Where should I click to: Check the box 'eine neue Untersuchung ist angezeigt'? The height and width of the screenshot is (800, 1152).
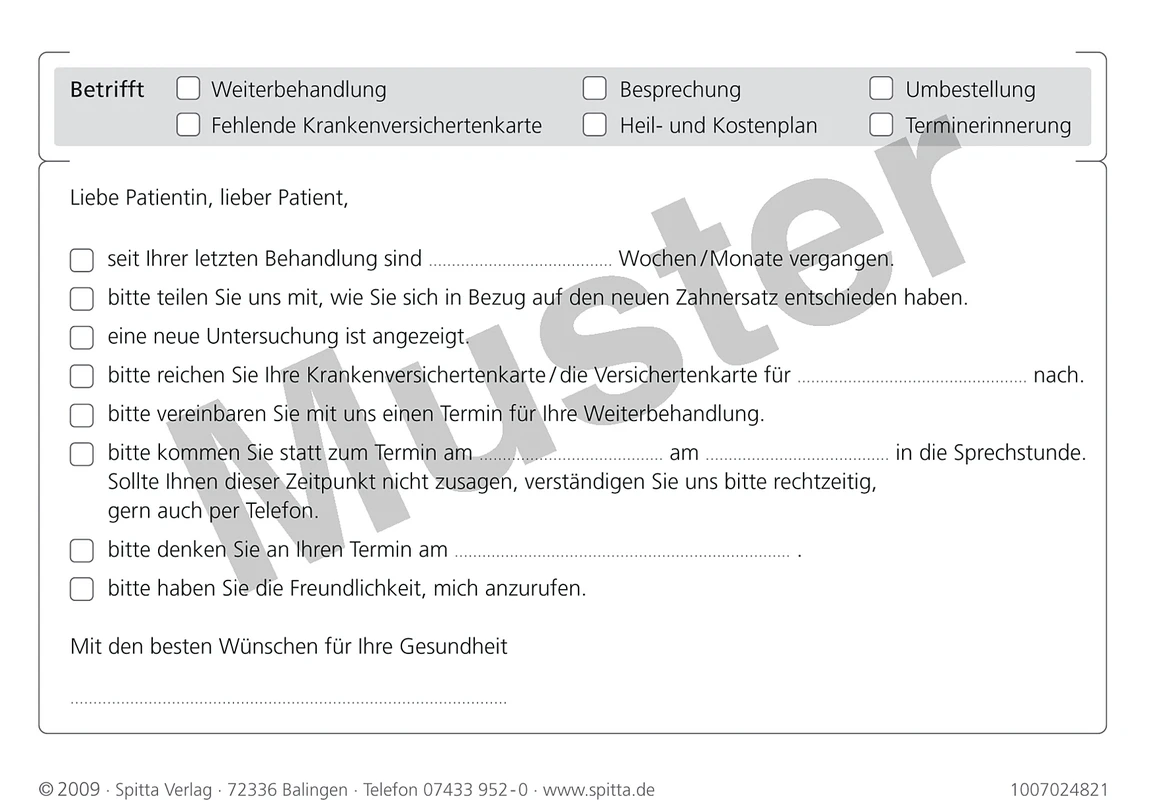81,337
